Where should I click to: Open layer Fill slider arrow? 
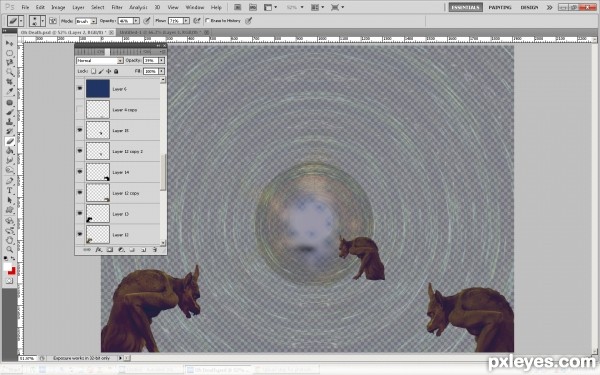(x=161, y=71)
